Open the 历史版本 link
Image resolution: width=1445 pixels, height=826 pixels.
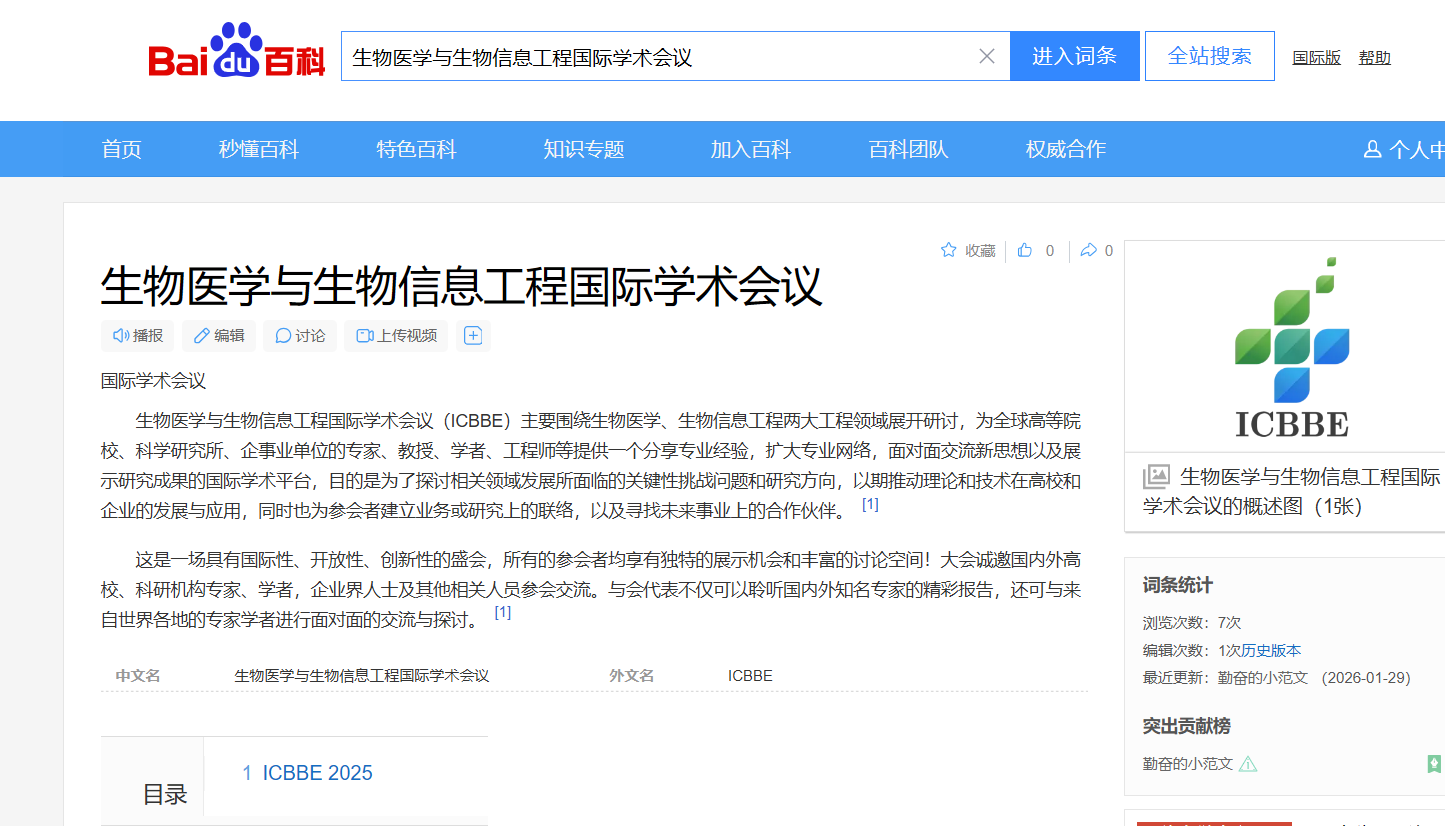[1271, 650]
